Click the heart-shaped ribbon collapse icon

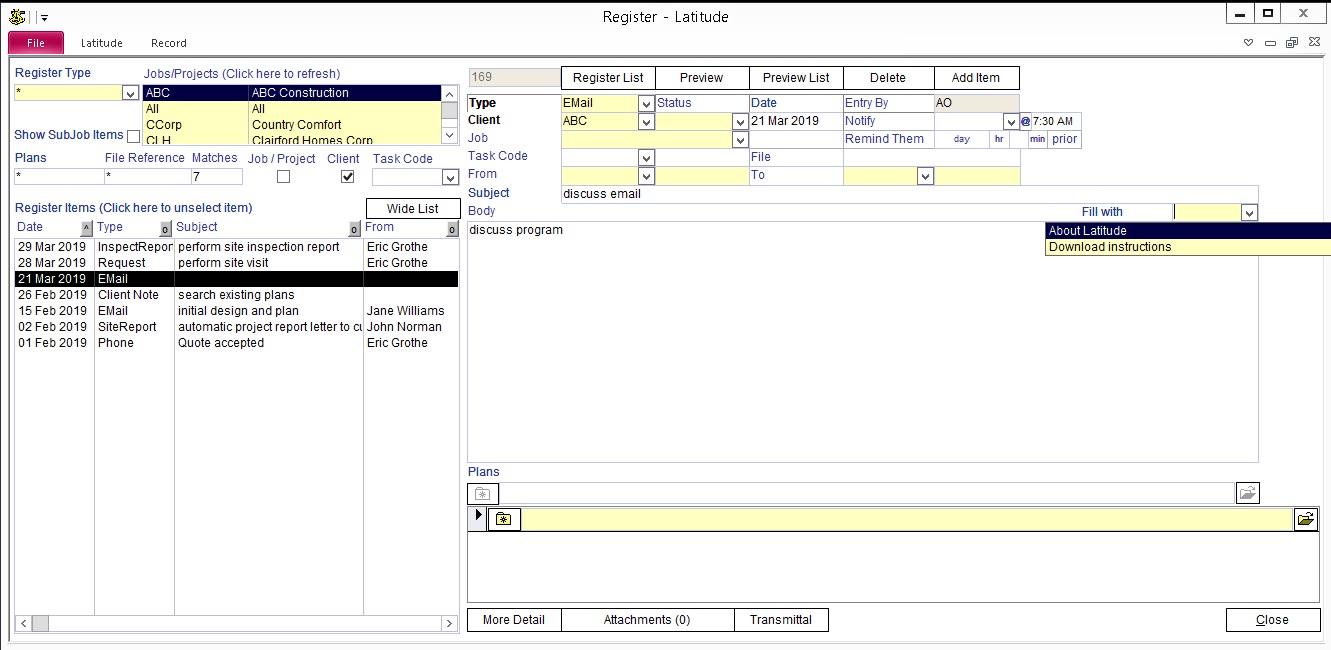click(x=1248, y=43)
